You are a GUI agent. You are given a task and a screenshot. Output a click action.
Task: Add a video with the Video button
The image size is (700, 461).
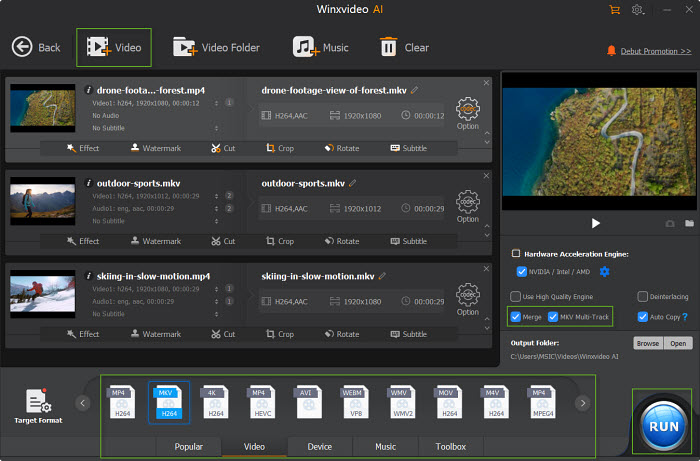(114, 47)
